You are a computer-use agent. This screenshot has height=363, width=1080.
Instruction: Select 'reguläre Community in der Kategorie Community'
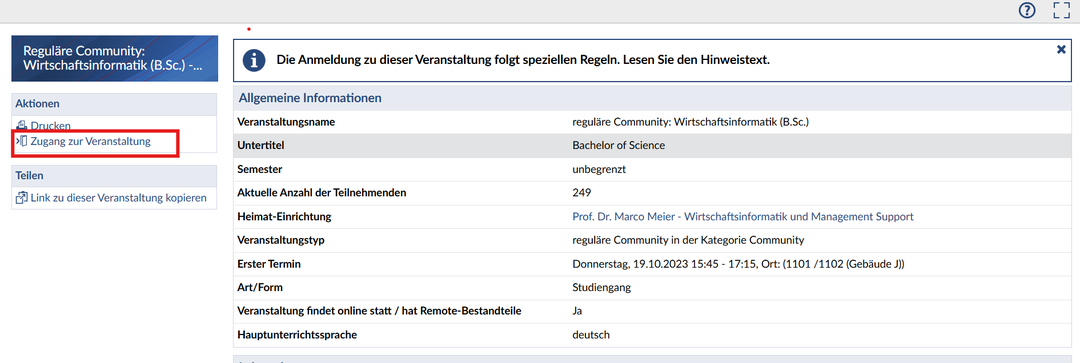pyautogui.click(x=688, y=240)
